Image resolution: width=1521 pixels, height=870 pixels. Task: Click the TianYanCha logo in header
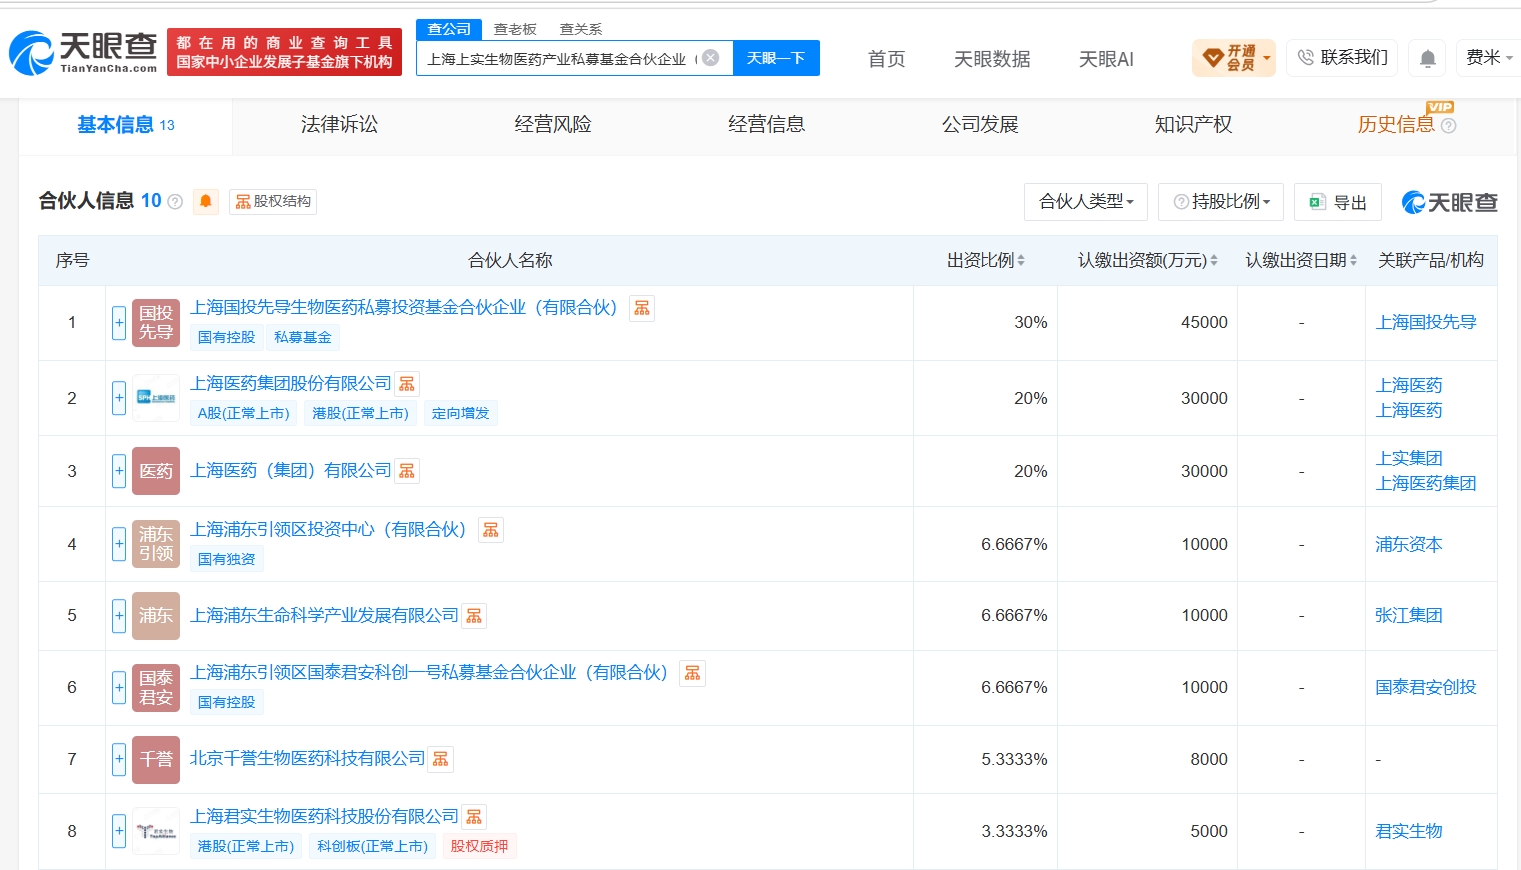click(83, 52)
